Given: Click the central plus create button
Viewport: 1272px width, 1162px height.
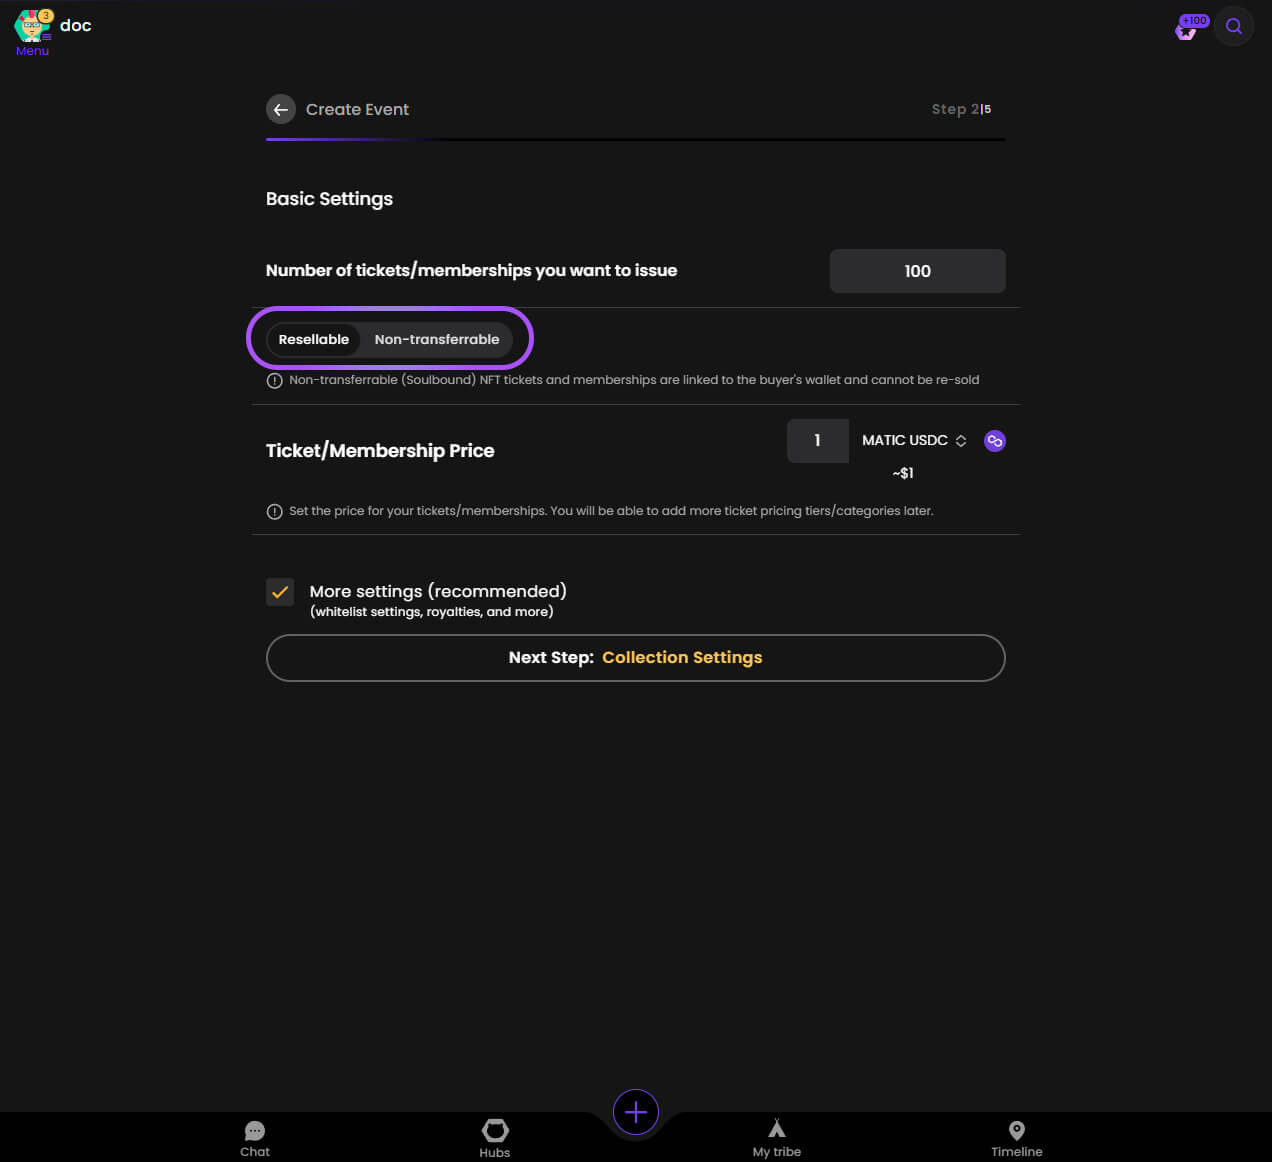Looking at the screenshot, I should coord(636,1112).
